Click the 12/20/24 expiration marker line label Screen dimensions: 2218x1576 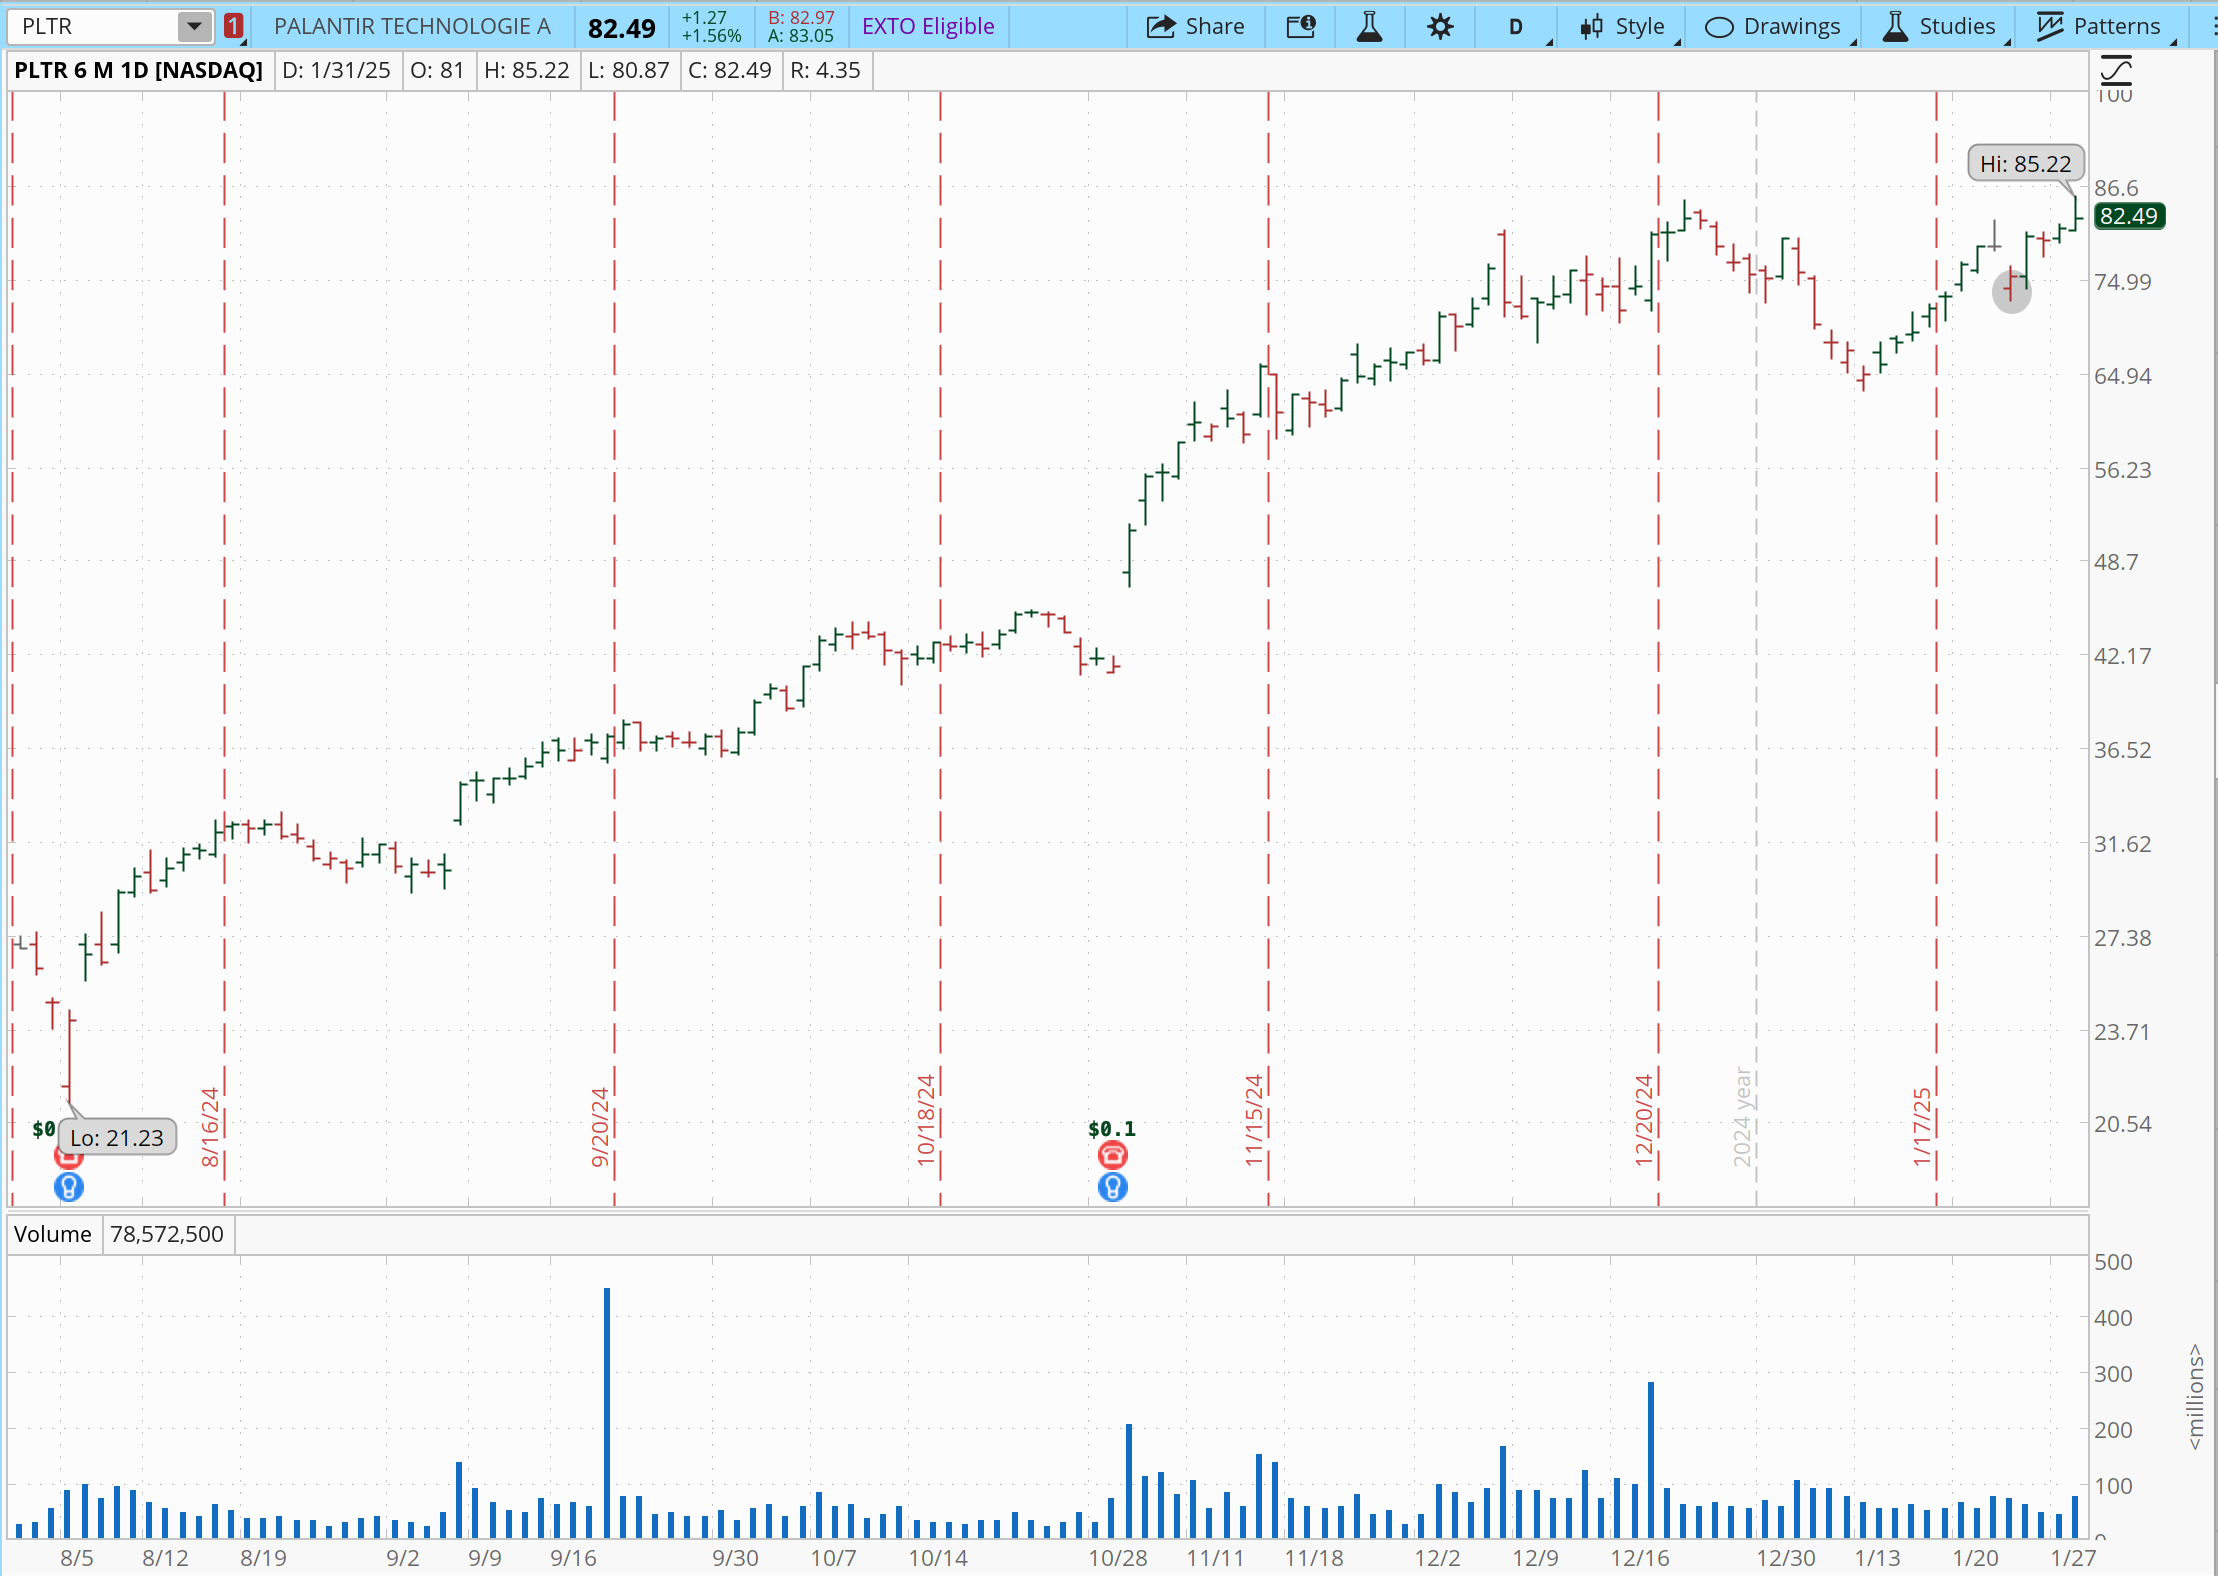click(x=1644, y=1120)
